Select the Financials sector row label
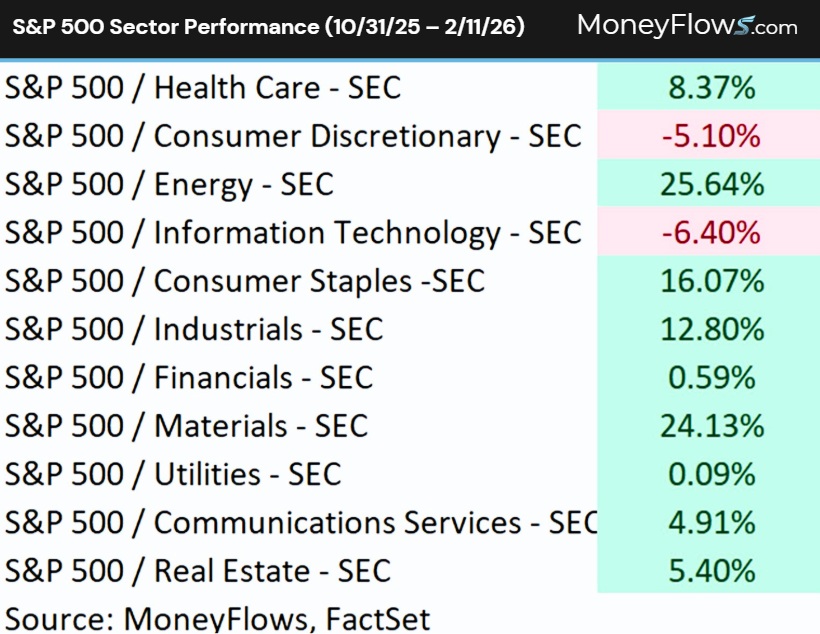 tap(188, 378)
